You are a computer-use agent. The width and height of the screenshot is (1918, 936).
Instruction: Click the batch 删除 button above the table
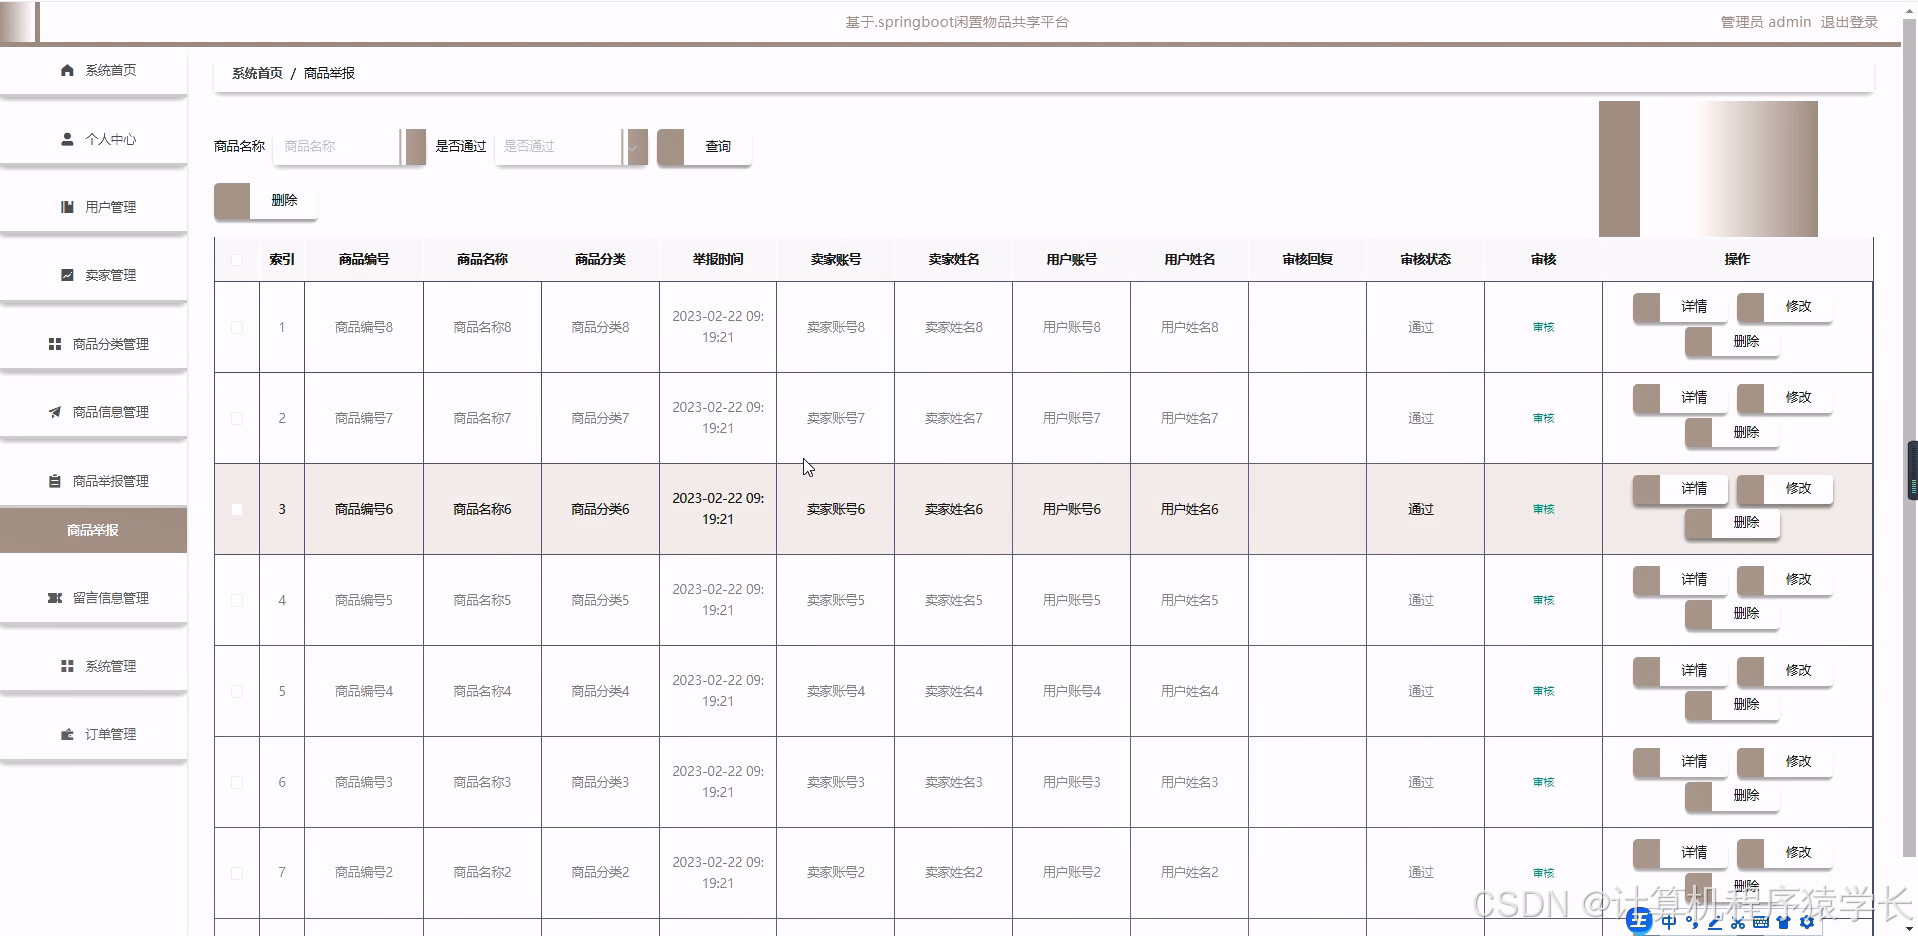266,200
